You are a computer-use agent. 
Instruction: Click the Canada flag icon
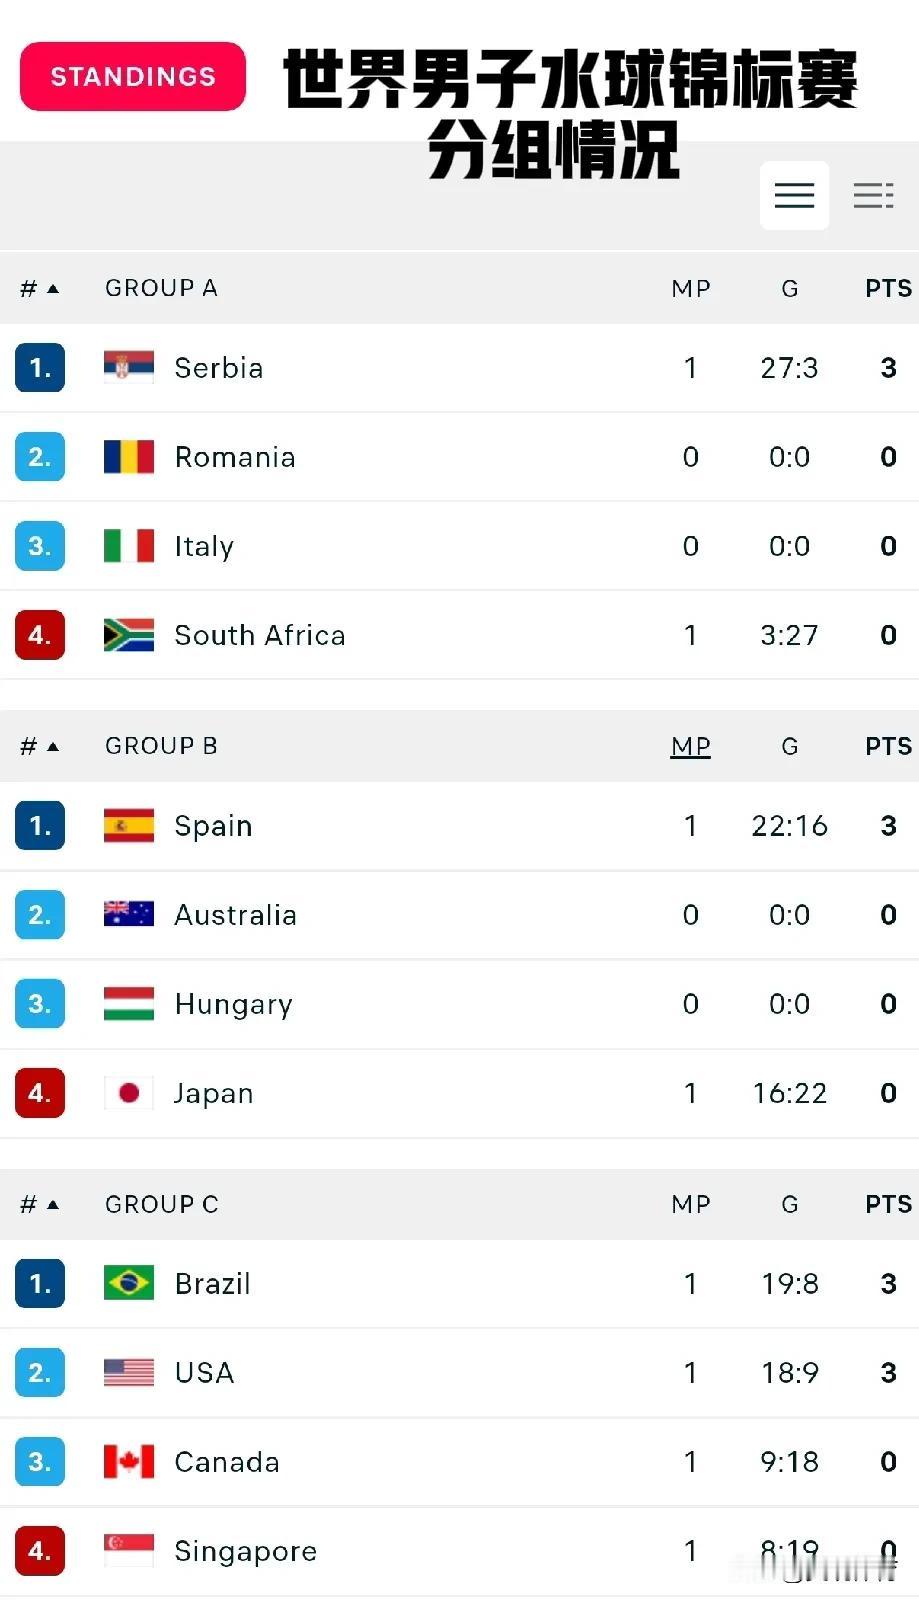pos(129,1461)
